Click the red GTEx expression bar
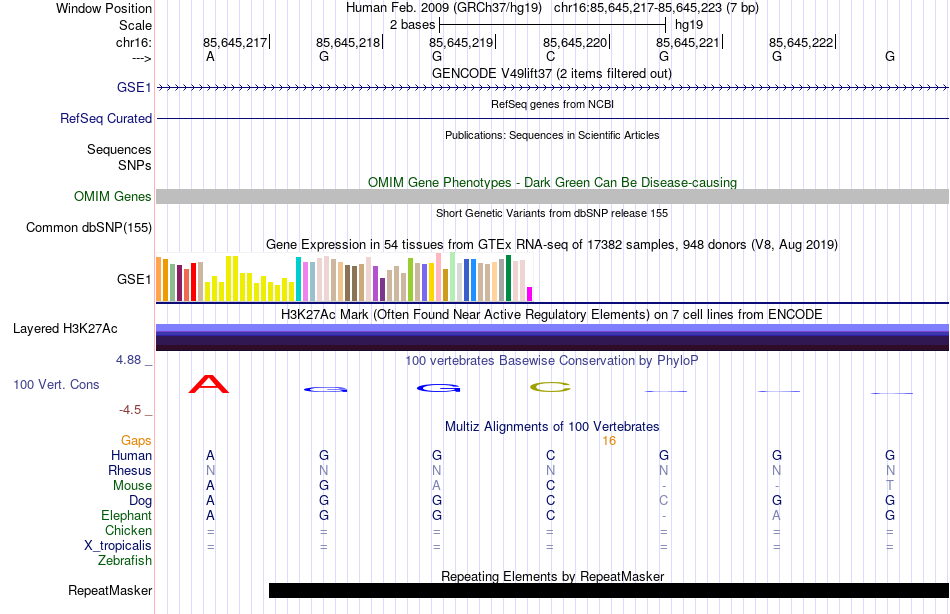The height and width of the screenshot is (614, 950). pyautogui.click(x=193, y=282)
